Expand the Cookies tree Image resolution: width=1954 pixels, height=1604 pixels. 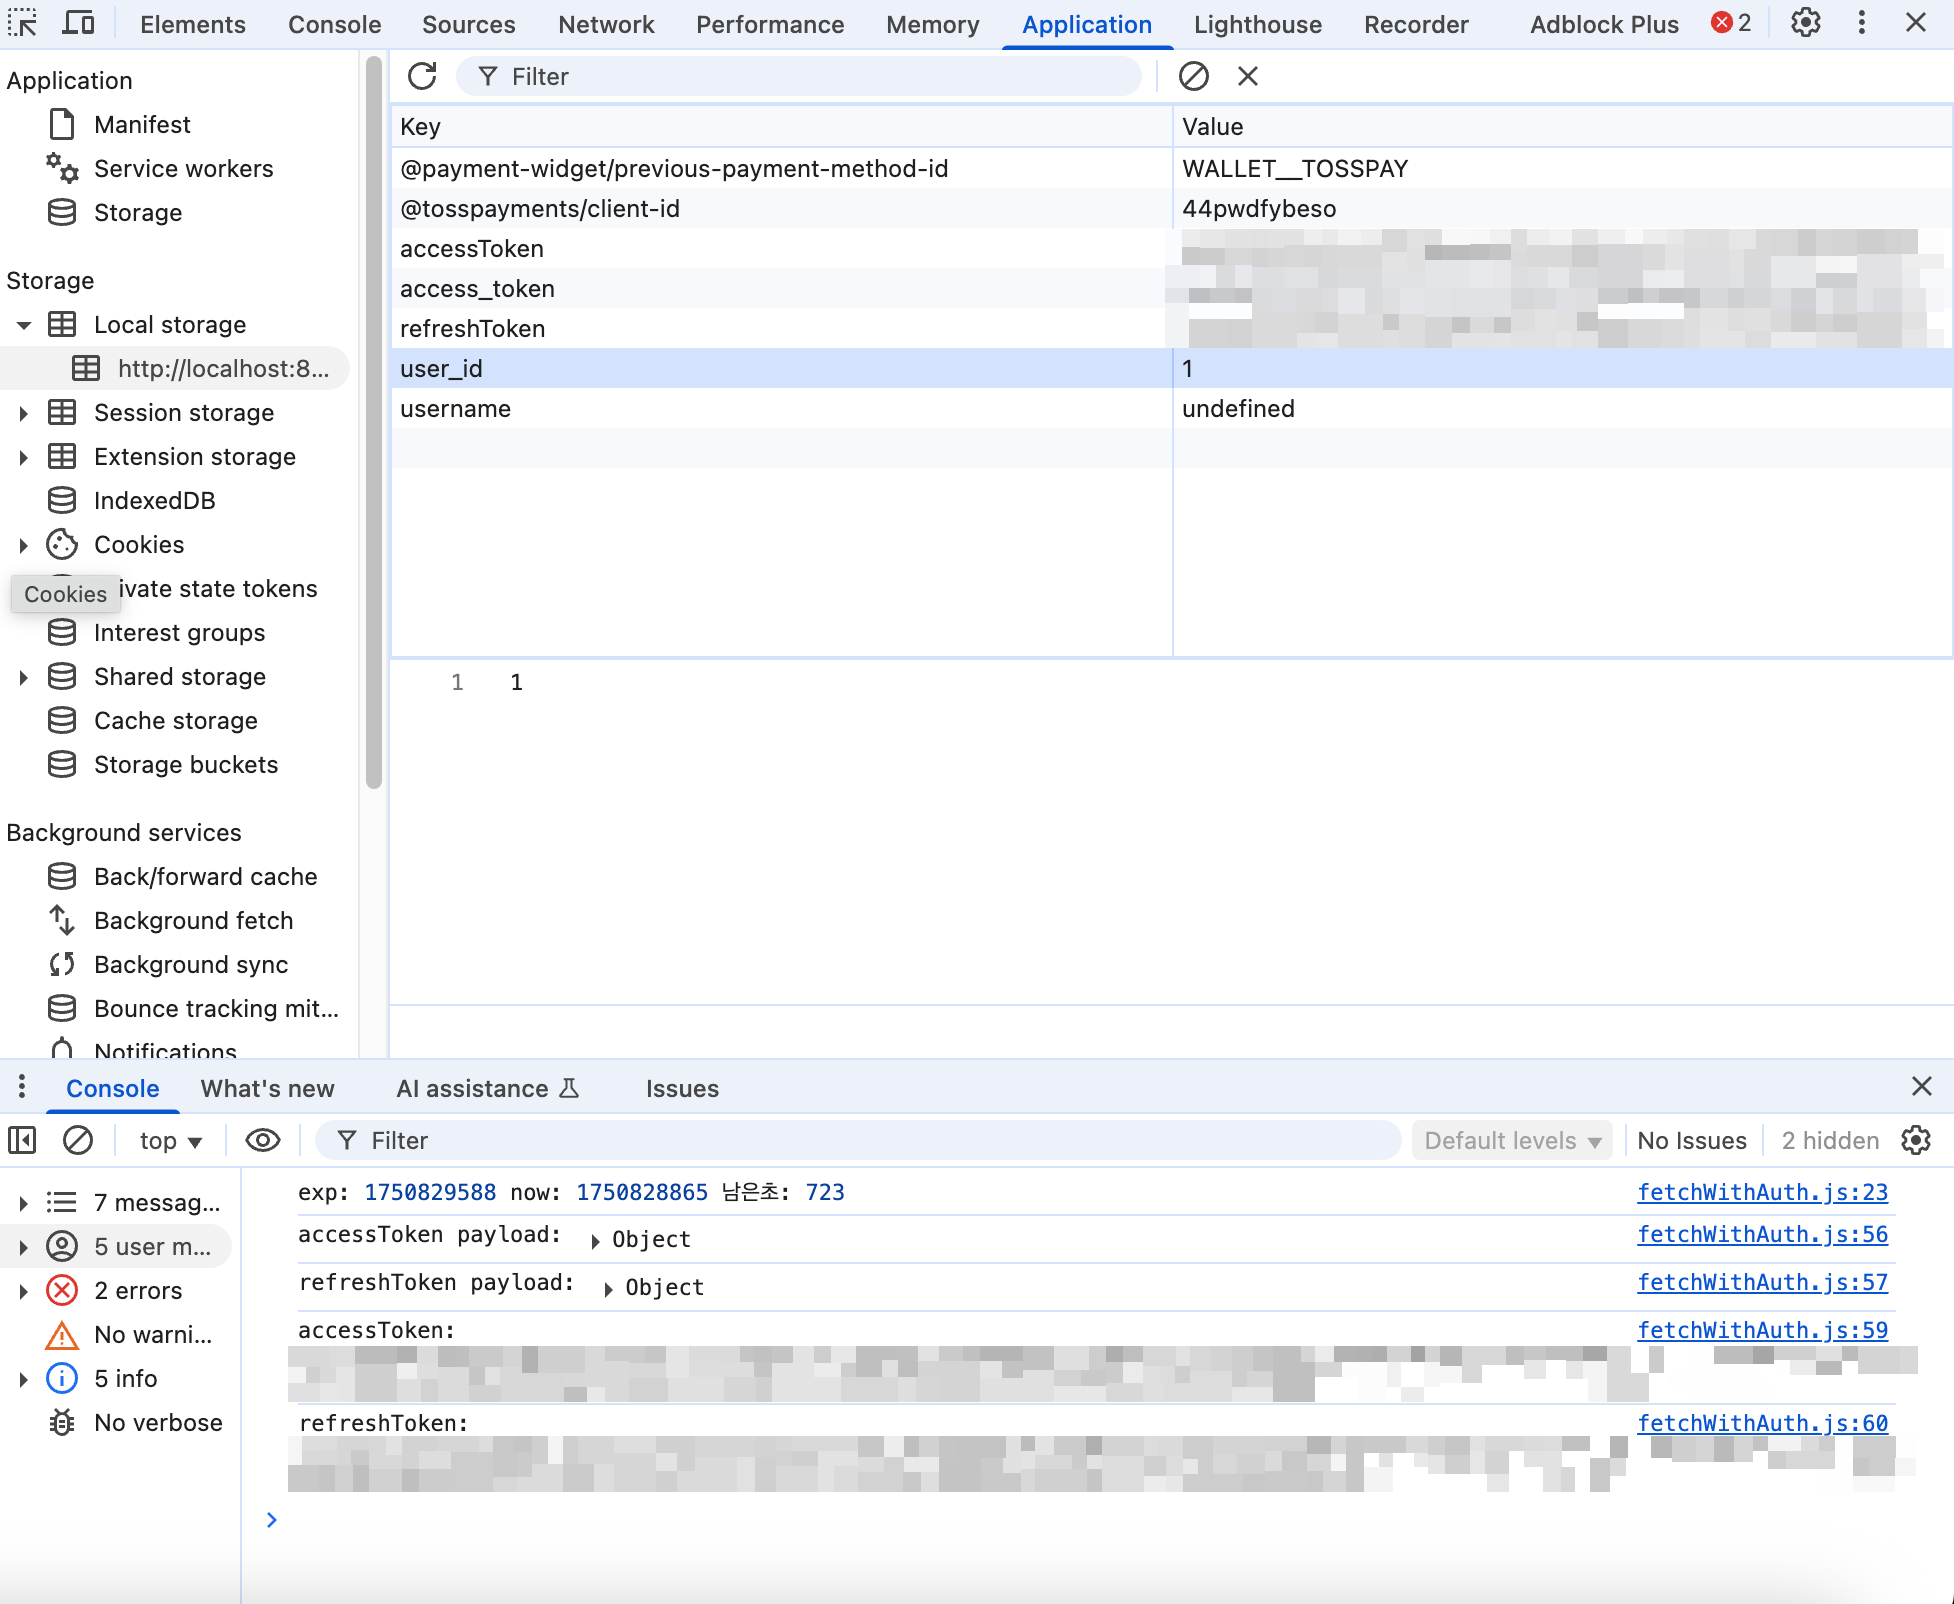23,544
